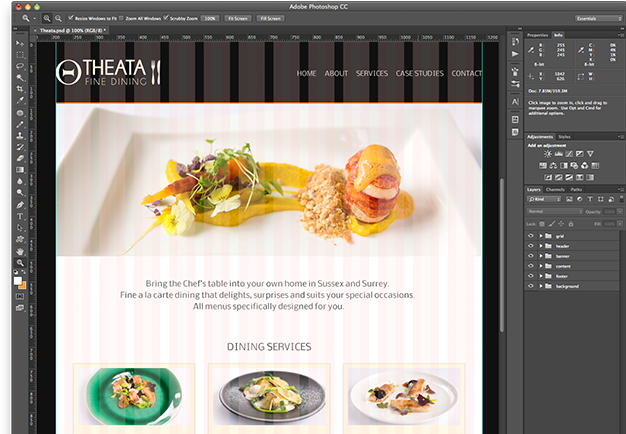Select the Horizontal Type tool
Image resolution: width=626 pixels, height=434 pixels.
[20, 216]
